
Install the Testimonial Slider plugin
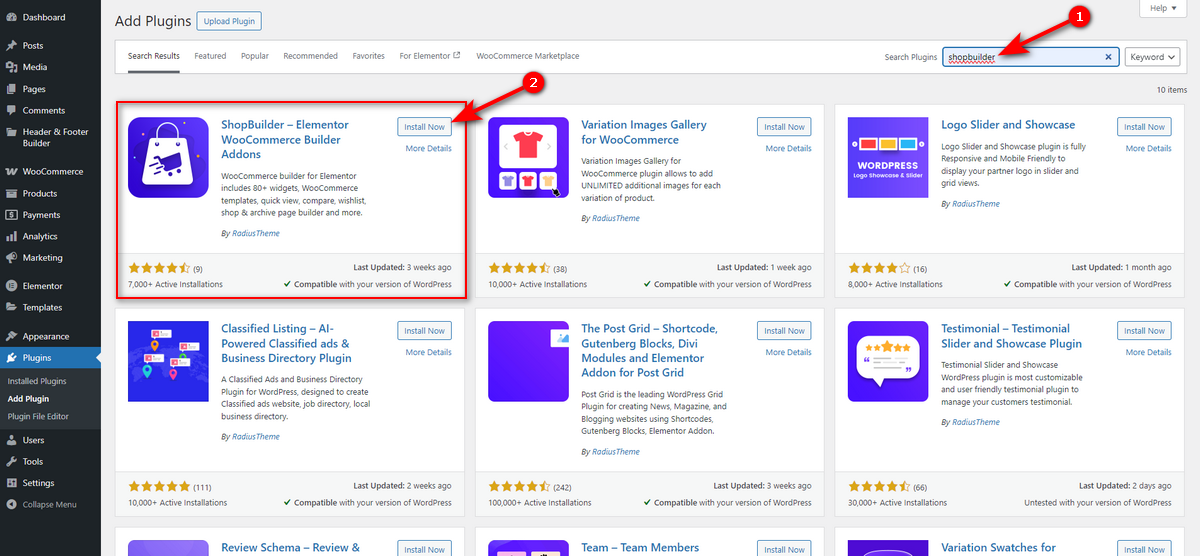pos(1144,331)
